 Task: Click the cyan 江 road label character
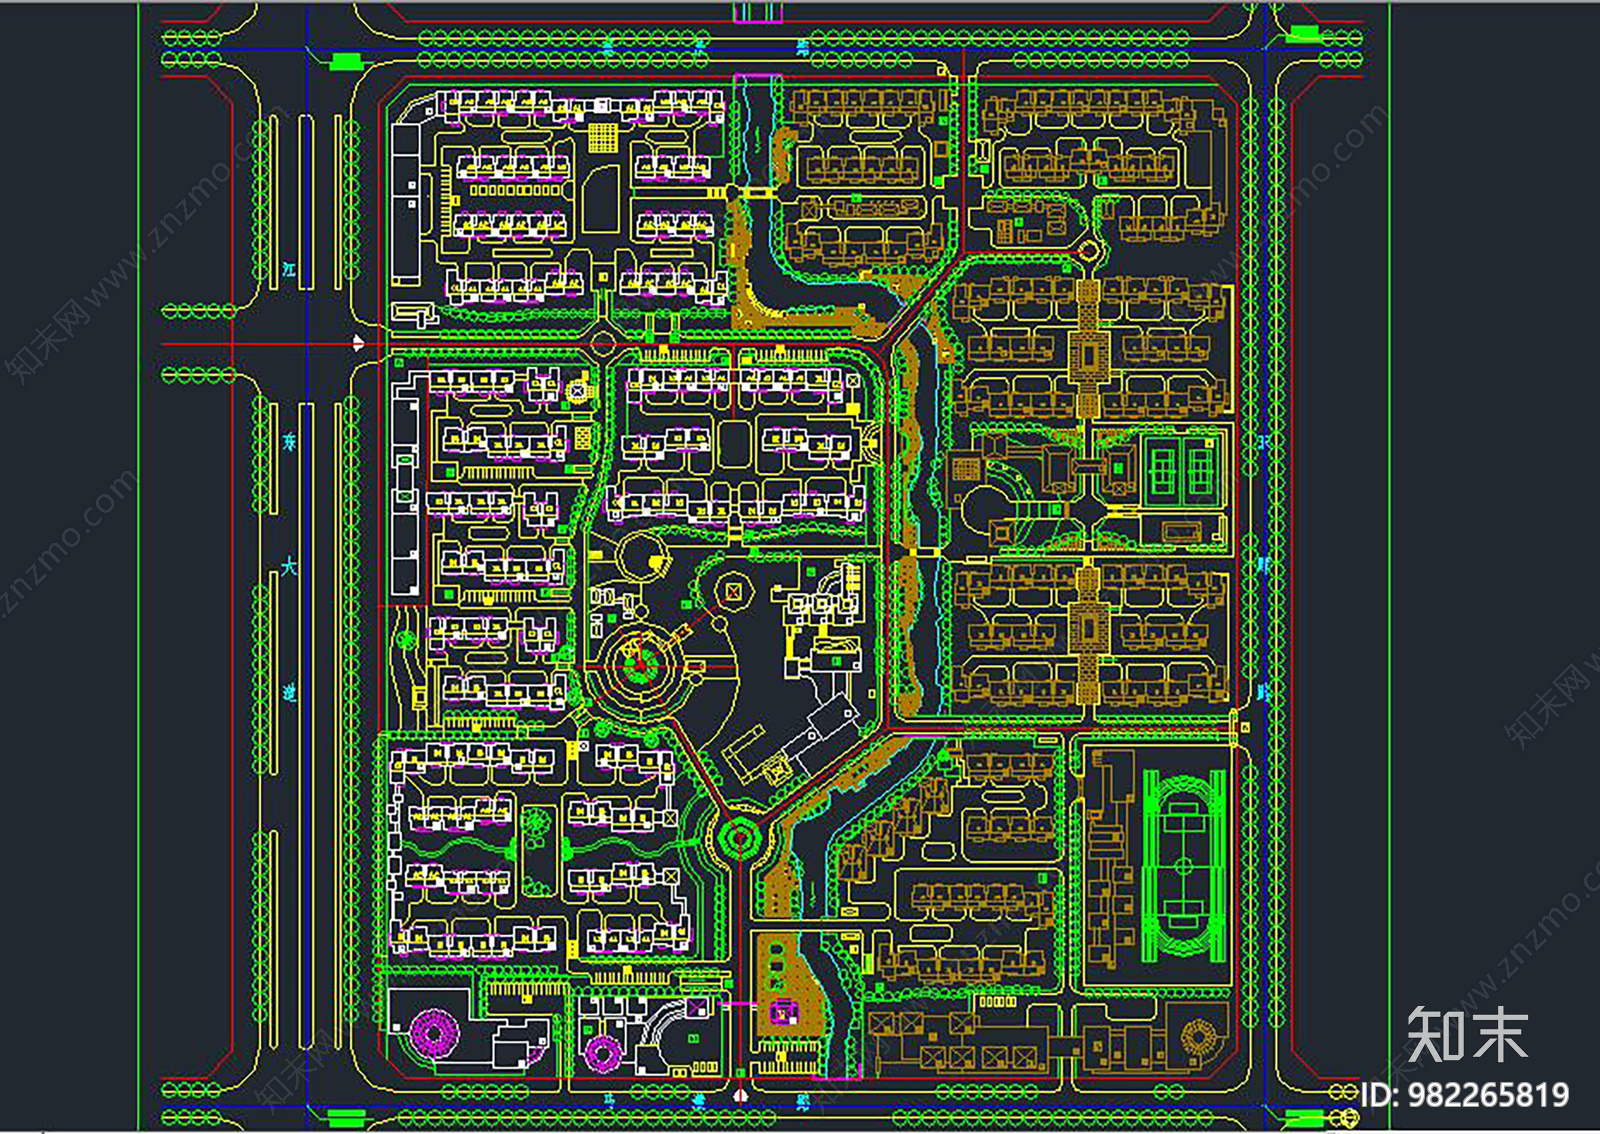pyautogui.click(x=289, y=270)
